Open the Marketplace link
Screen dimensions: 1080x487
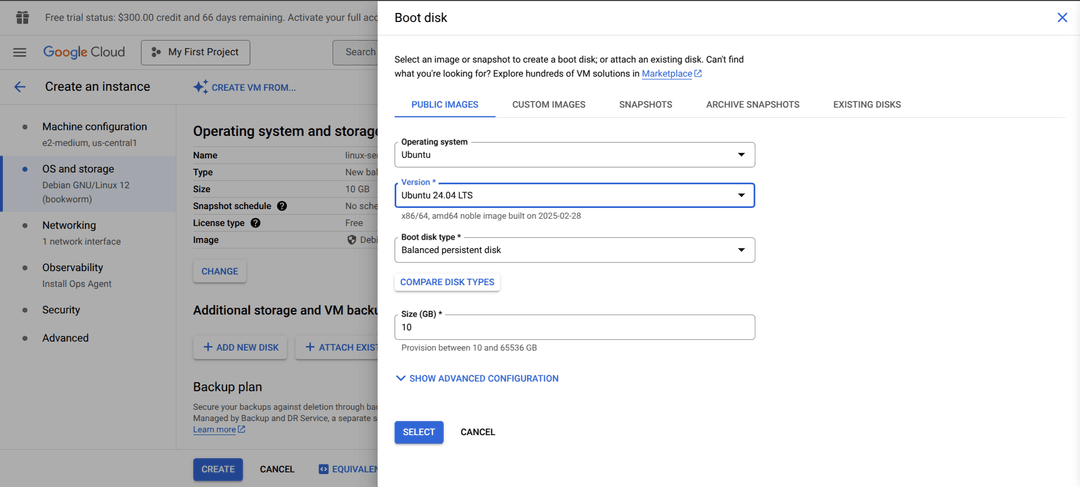(x=672, y=73)
